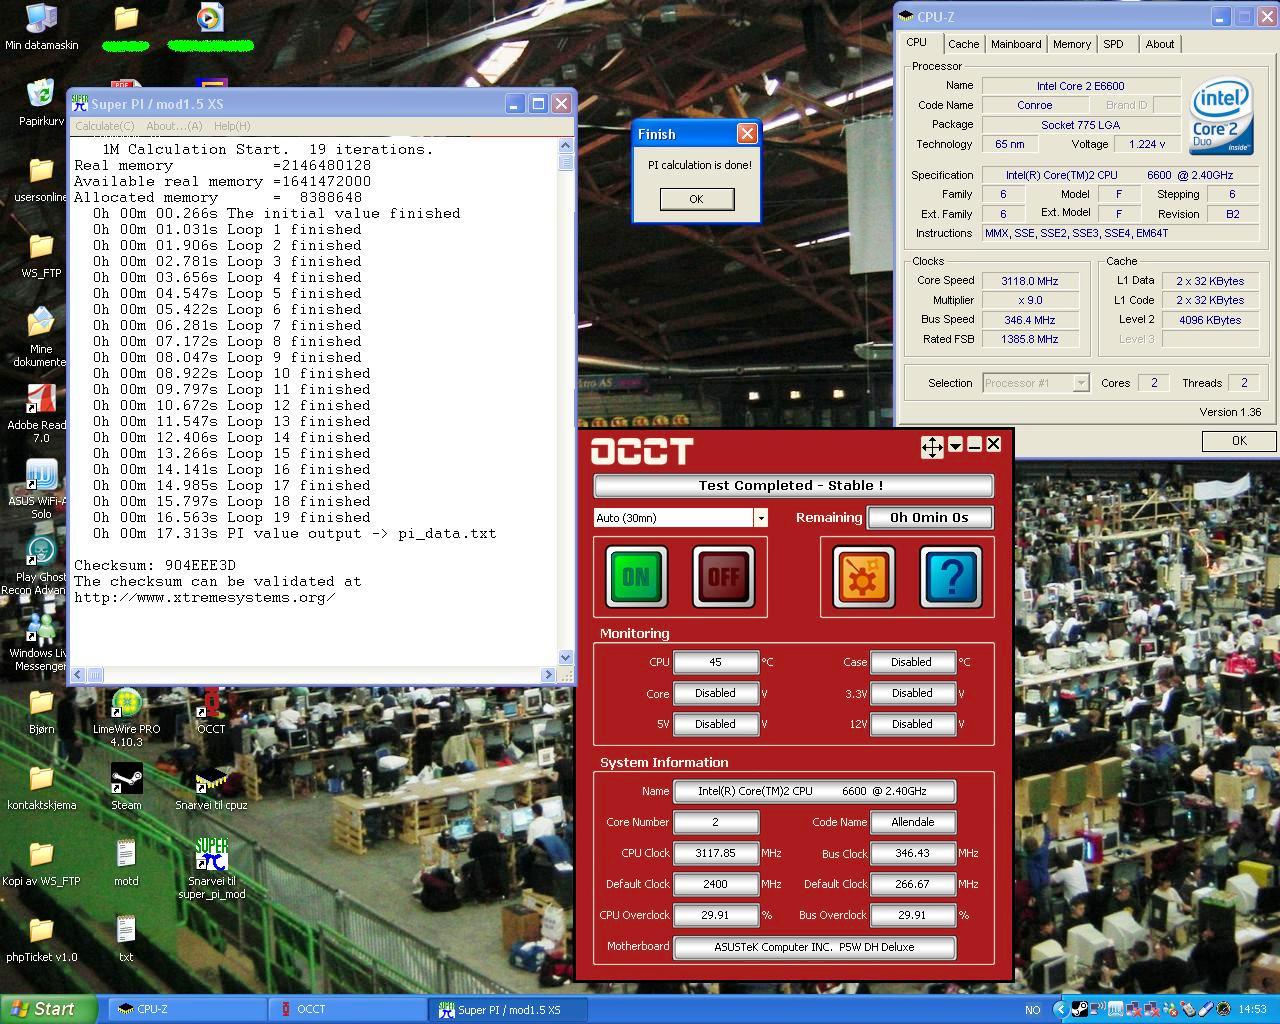Click the OCCT Motherboard name field
Viewport: 1280px width, 1024px height.
tap(814, 947)
